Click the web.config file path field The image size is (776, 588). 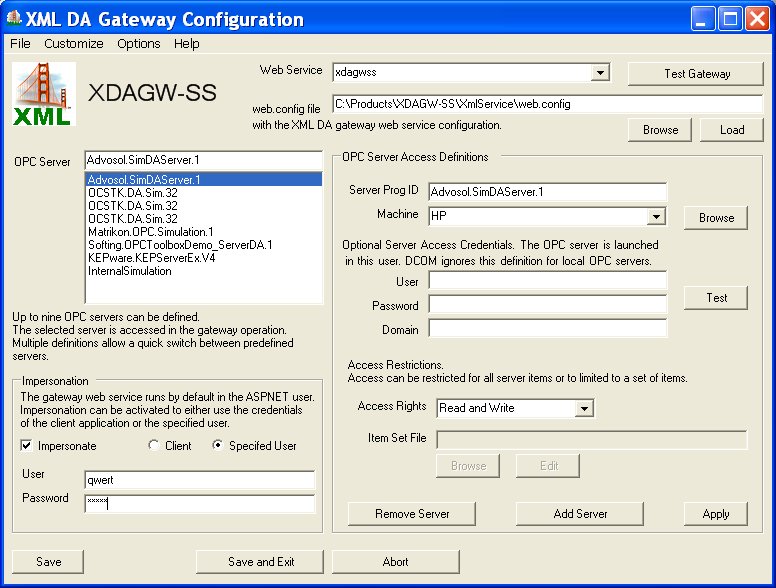pyautogui.click(x=548, y=104)
